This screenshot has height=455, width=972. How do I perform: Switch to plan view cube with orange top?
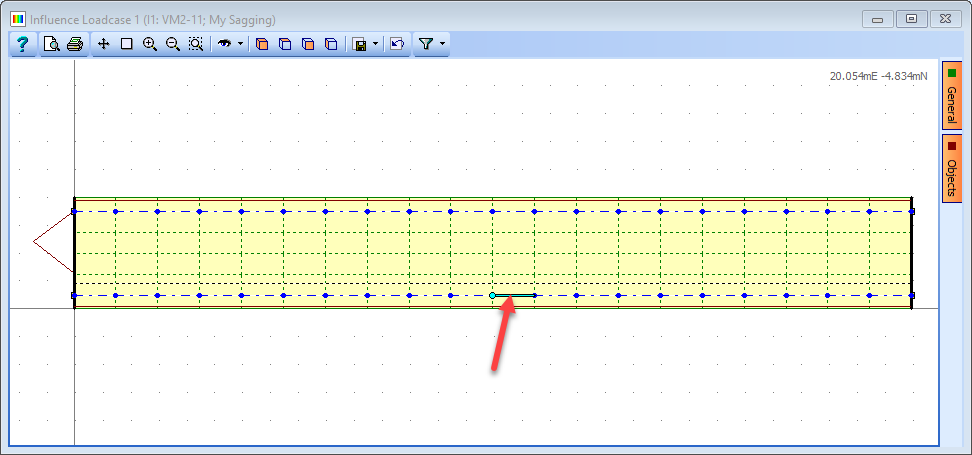(285, 45)
